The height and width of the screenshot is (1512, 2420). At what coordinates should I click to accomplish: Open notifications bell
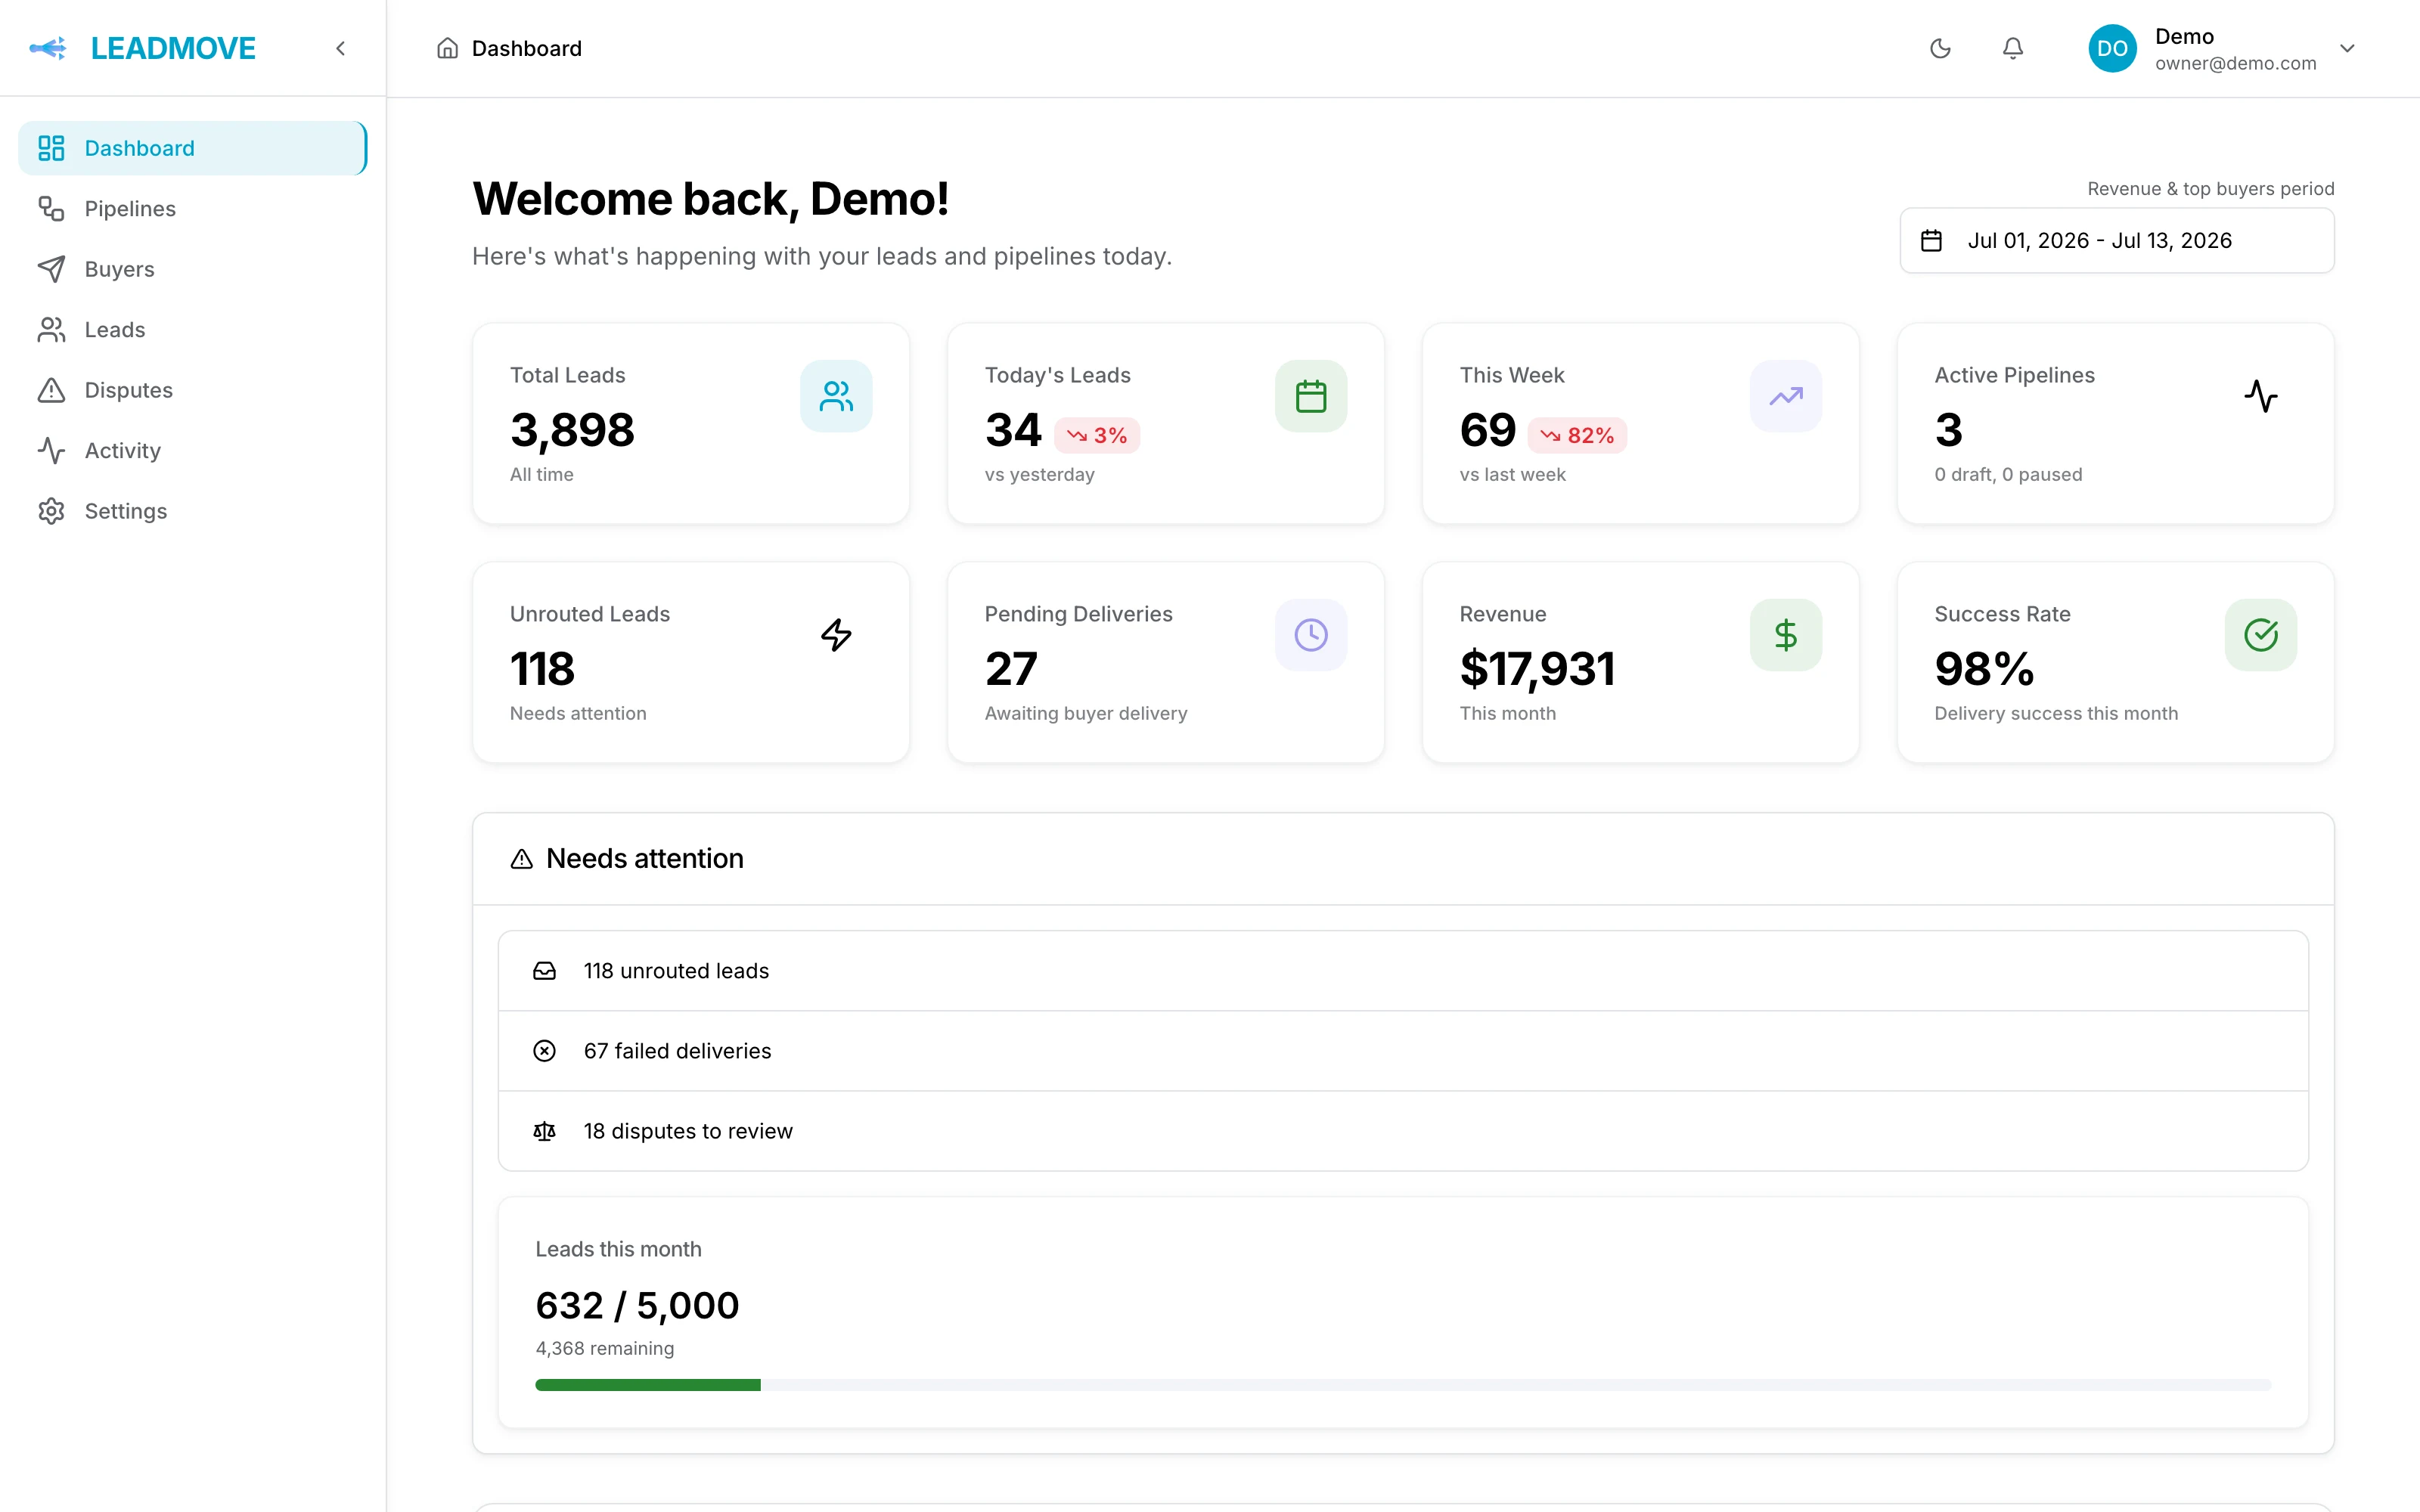pos(2013,48)
